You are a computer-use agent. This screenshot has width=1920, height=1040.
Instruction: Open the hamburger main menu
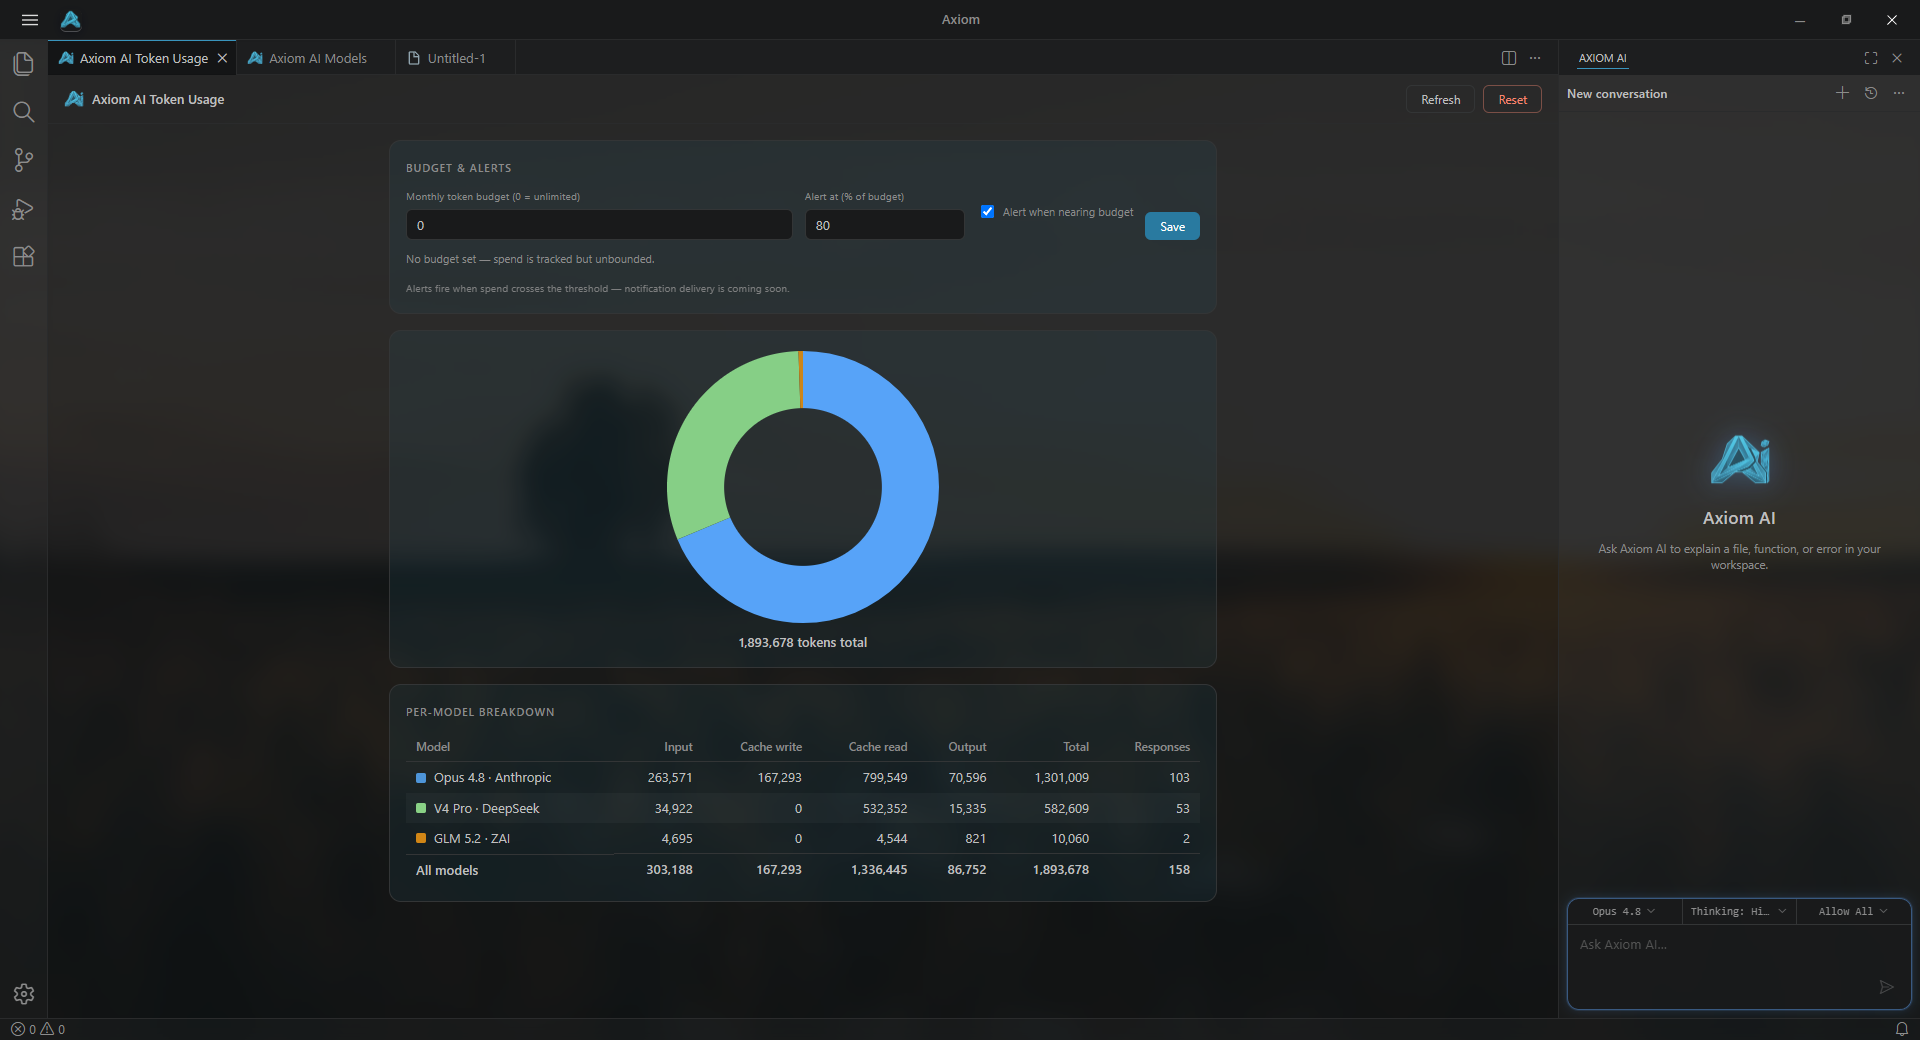(x=30, y=20)
